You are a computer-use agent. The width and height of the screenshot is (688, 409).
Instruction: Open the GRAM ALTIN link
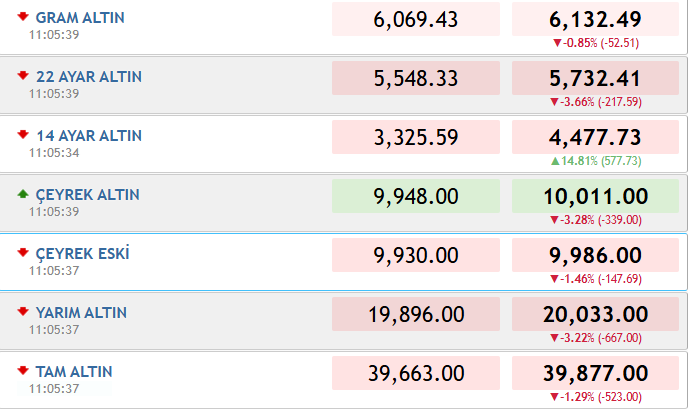80,18
